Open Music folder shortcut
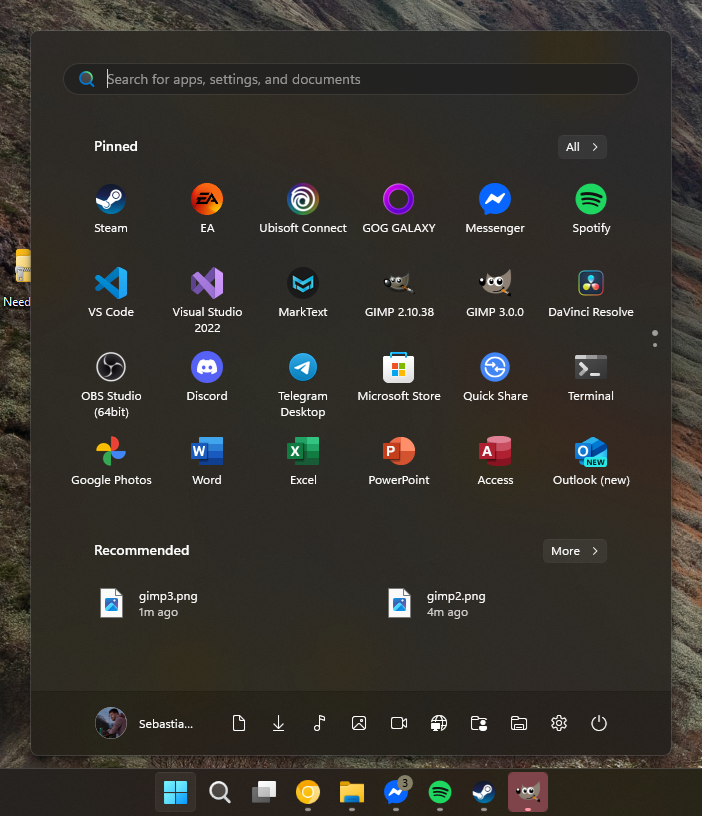 (x=319, y=723)
